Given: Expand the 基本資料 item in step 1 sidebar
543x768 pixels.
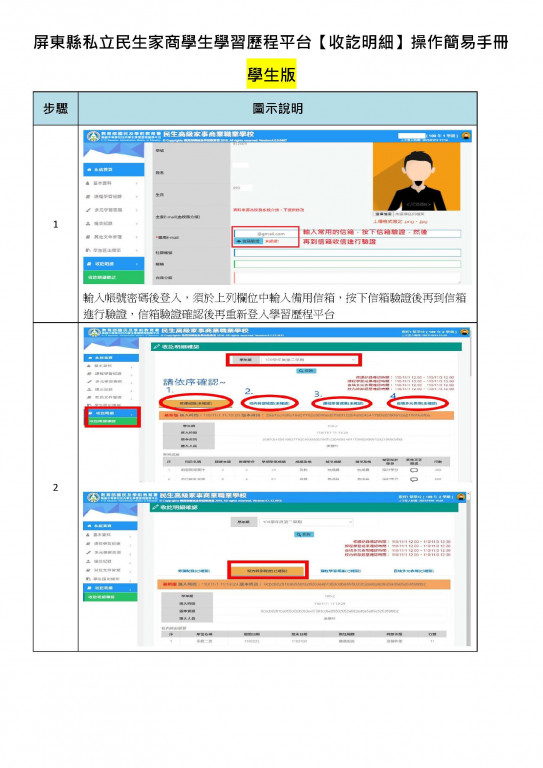Looking at the screenshot, I should click(x=114, y=183).
